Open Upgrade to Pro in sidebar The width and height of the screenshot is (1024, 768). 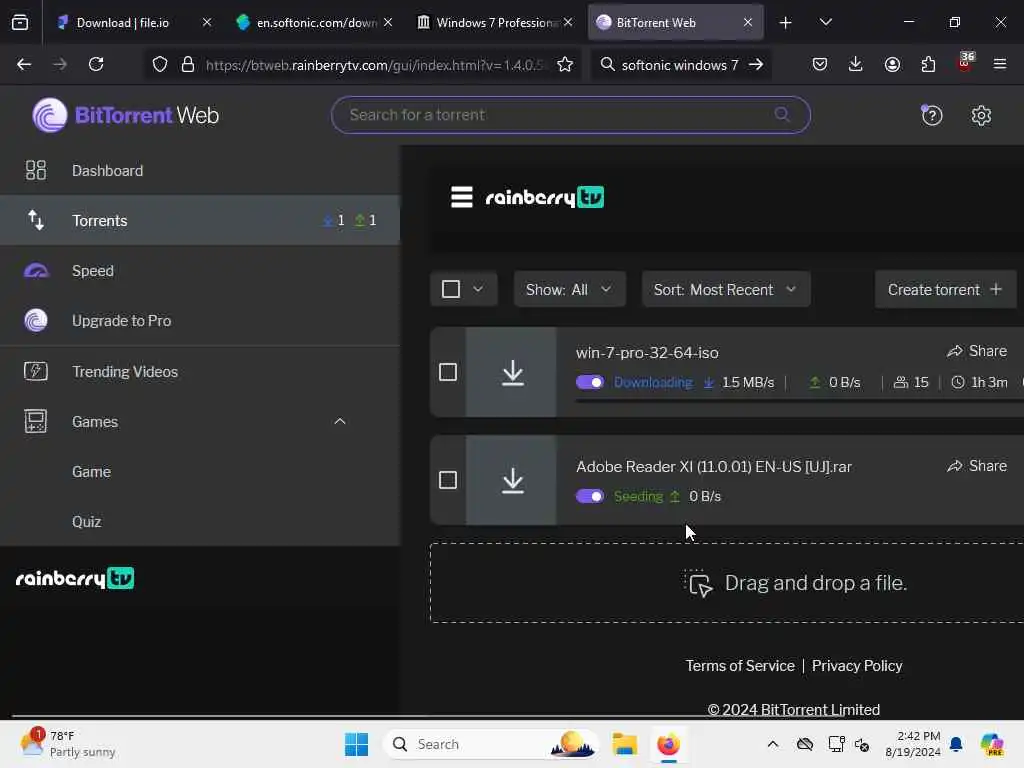coord(200,321)
